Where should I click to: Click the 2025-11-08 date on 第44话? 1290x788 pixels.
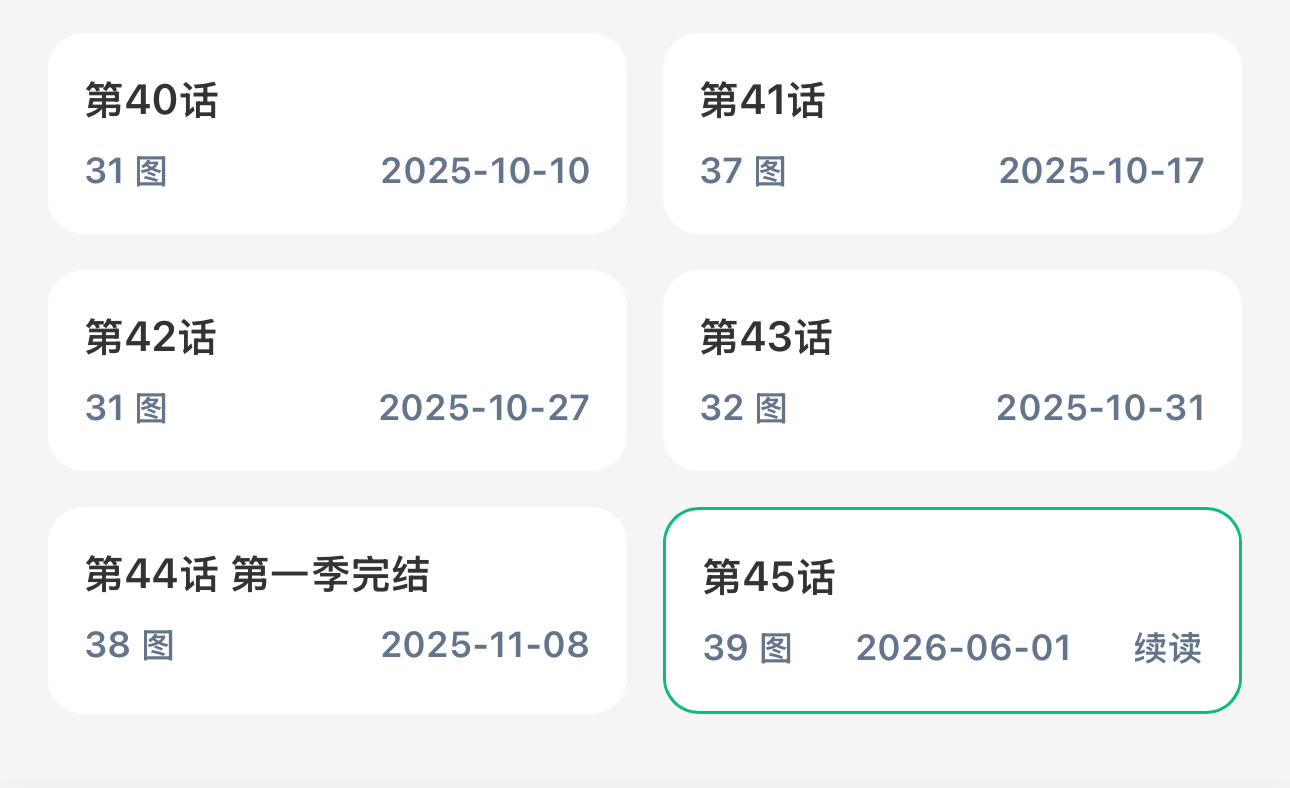(x=485, y=645)
